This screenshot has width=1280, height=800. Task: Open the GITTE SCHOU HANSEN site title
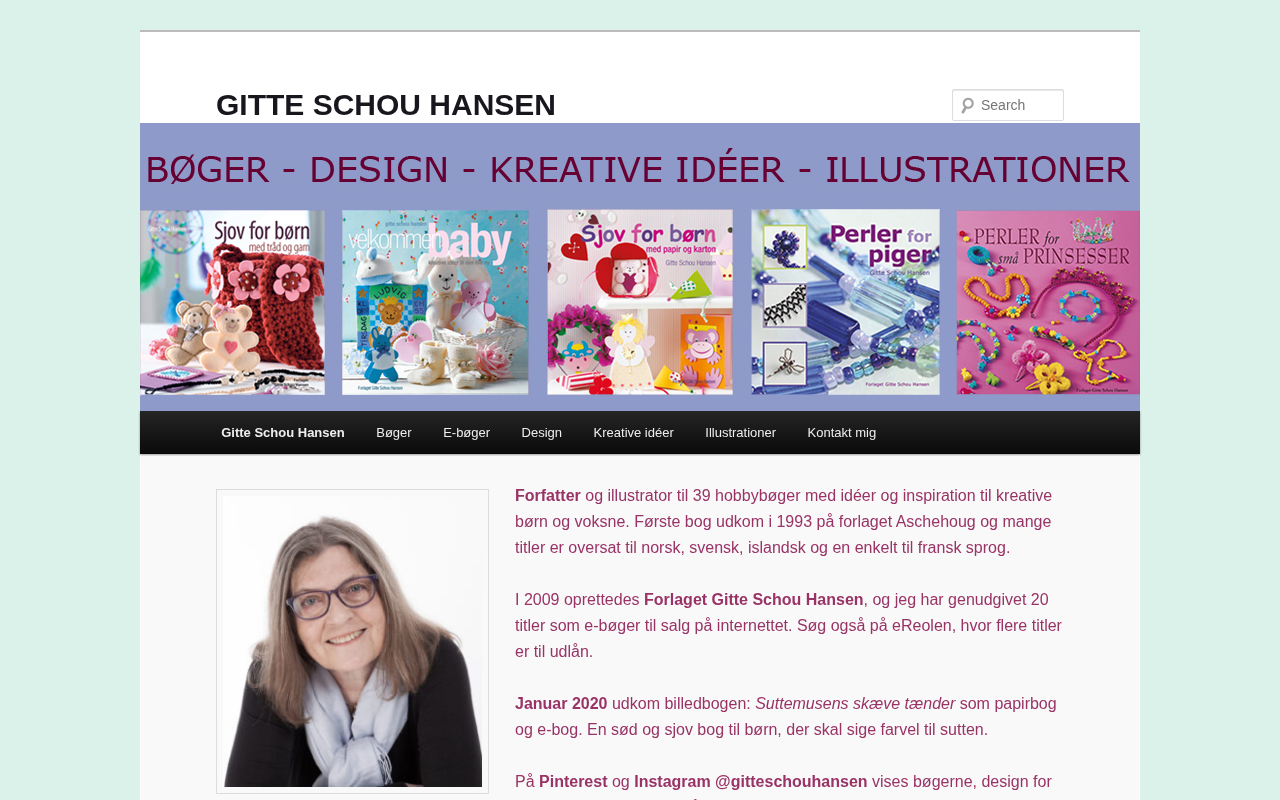[x=386, y=105]
